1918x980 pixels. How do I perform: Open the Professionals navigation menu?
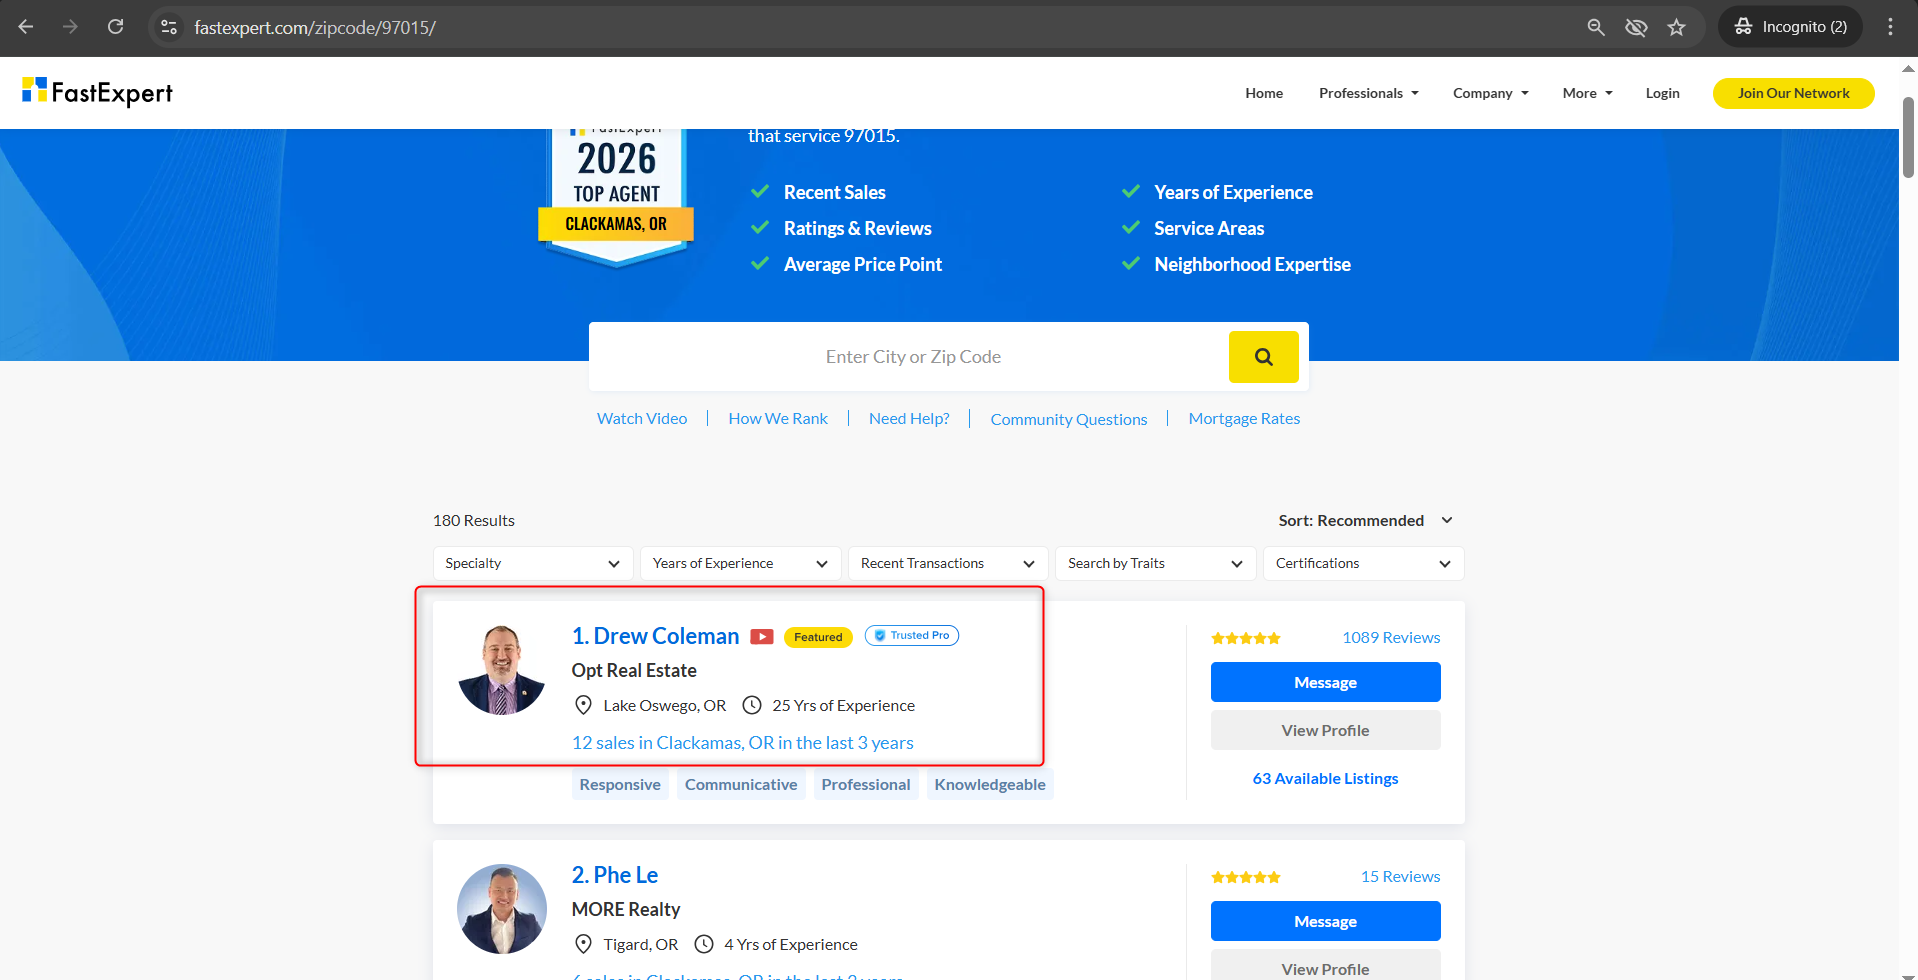point(1368,93)
